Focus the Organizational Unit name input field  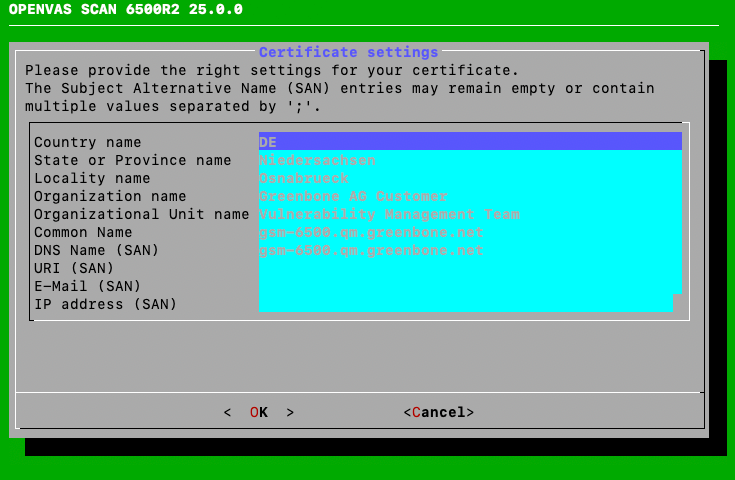pyautogui.click(x=469, y=214)
